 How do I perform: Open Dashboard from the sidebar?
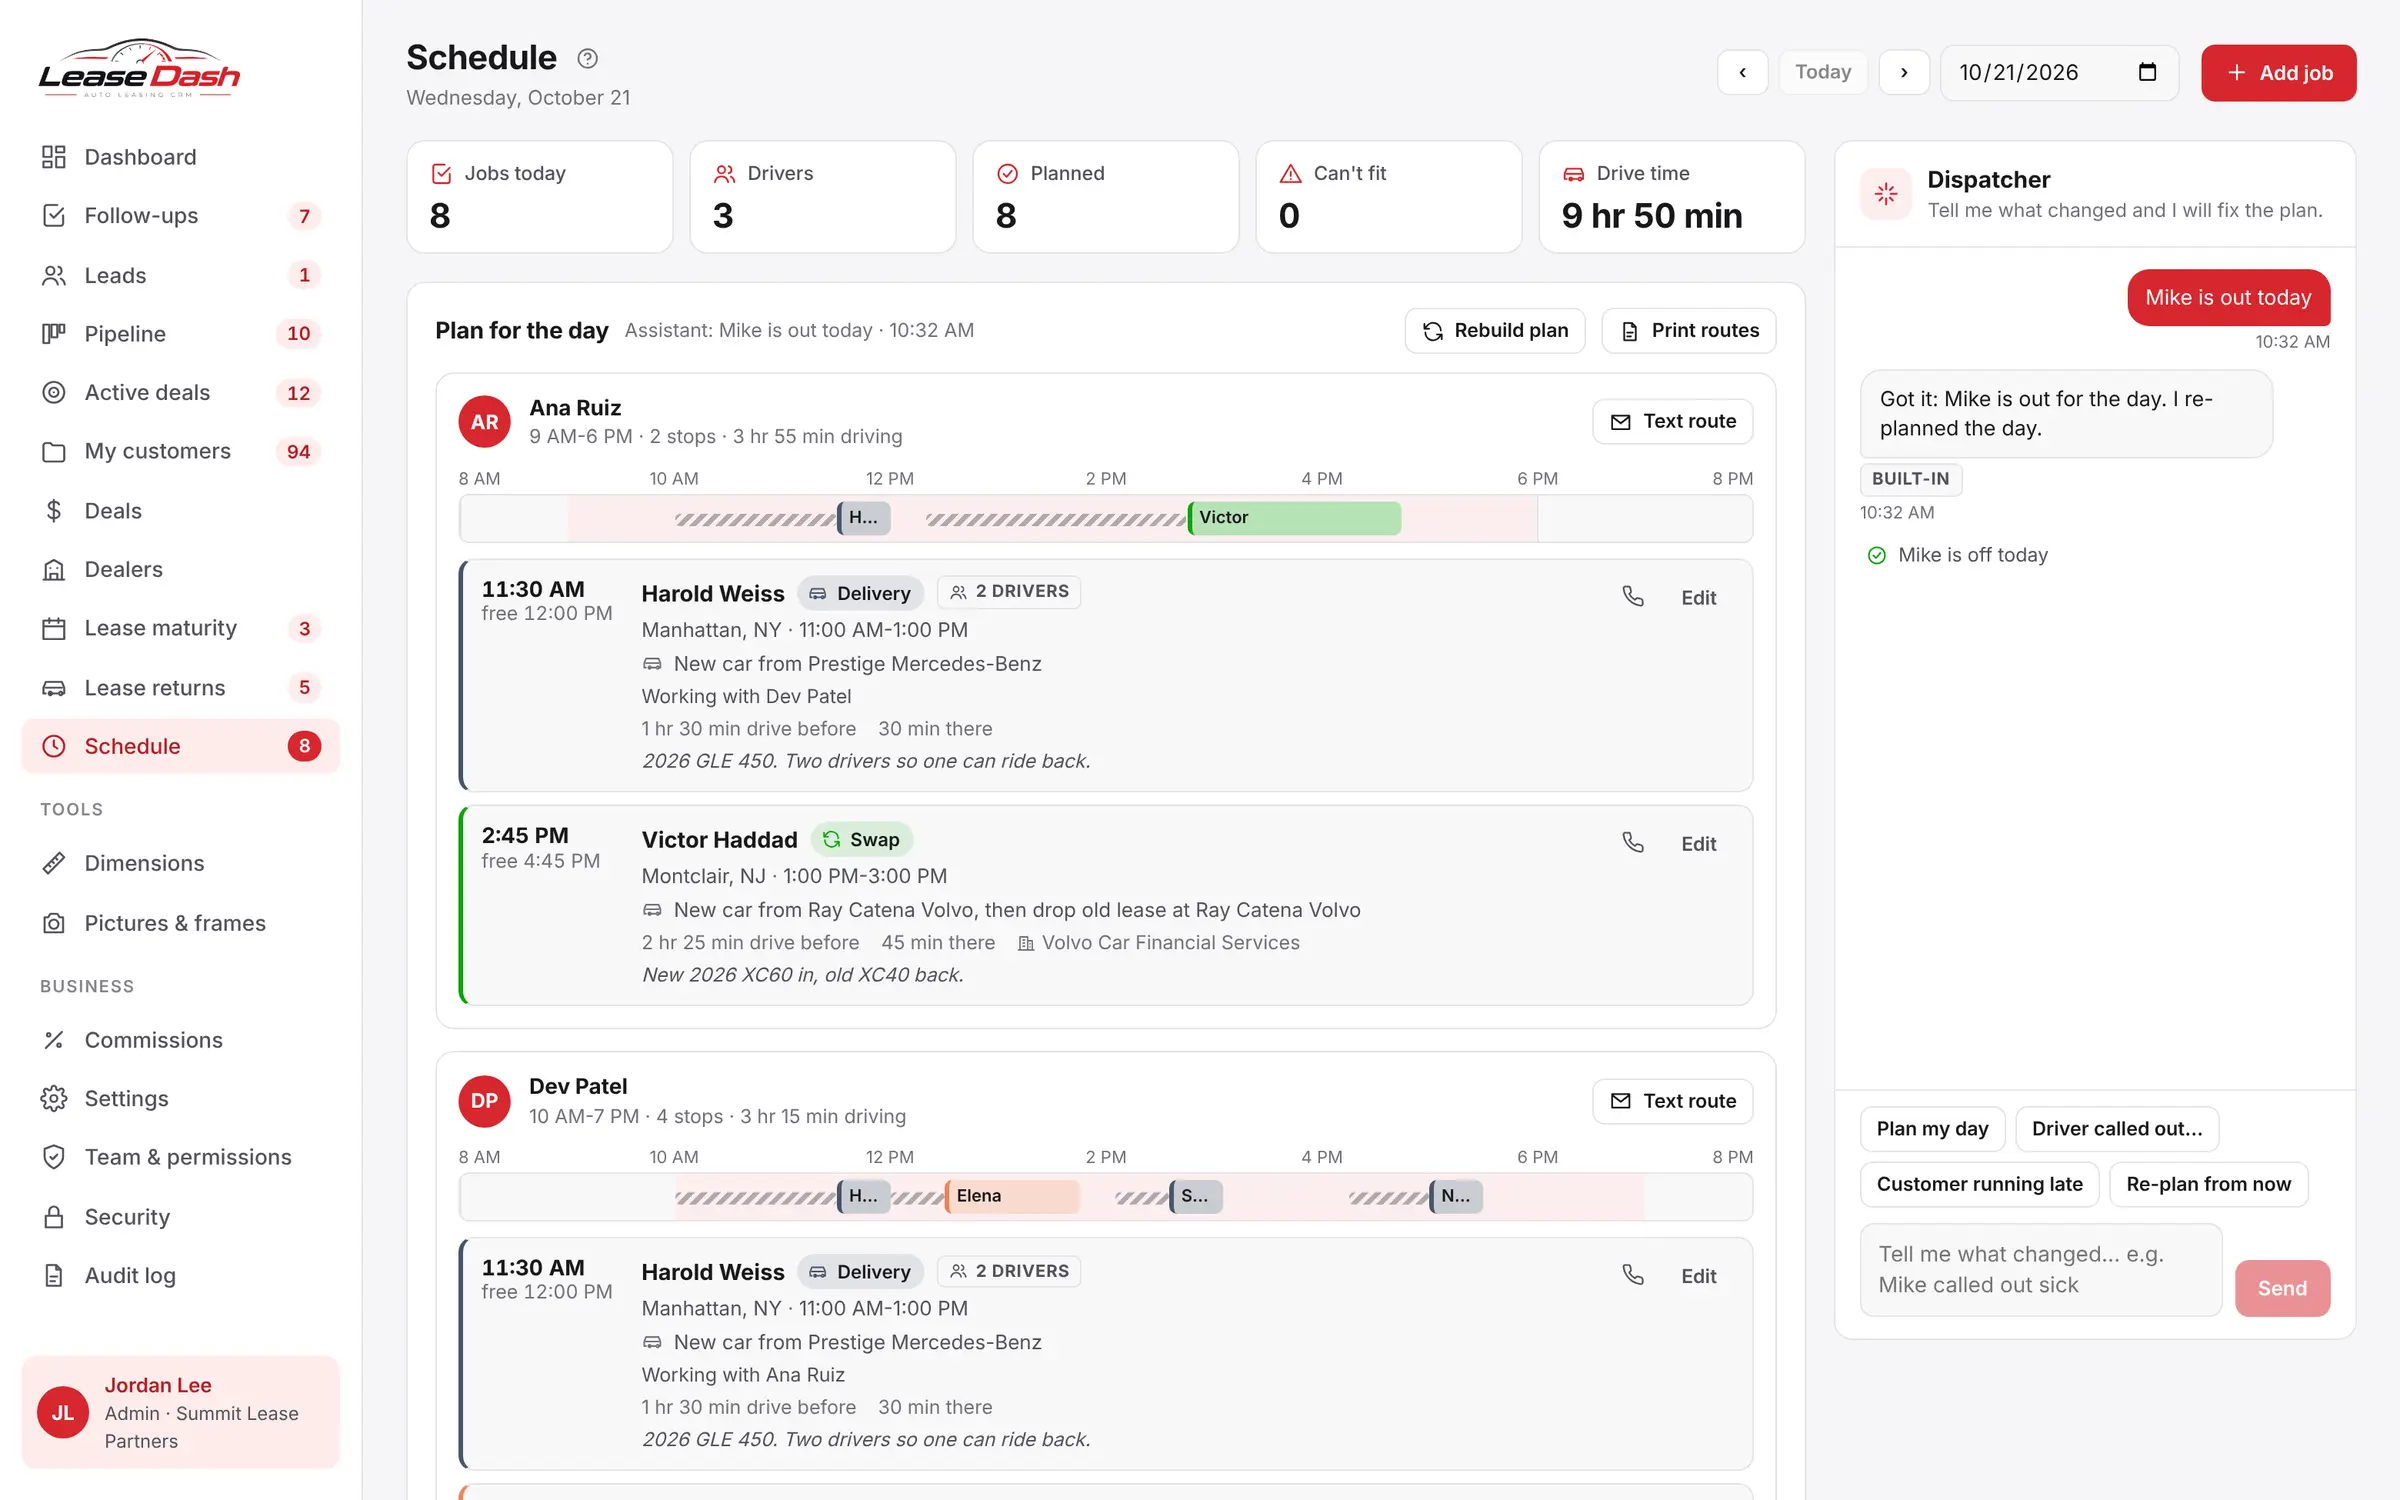coord(180,157)
